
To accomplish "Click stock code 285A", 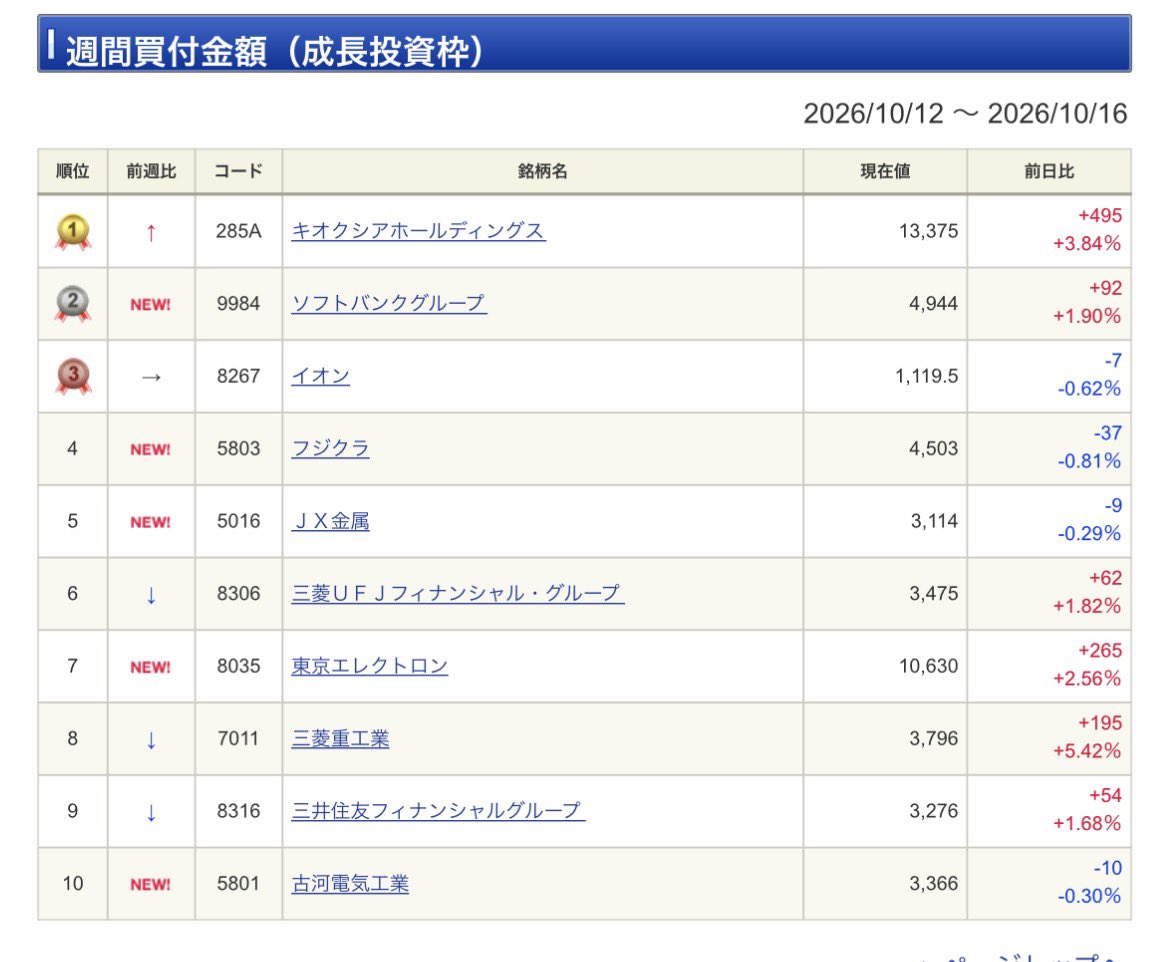I will tap(238, 231).
